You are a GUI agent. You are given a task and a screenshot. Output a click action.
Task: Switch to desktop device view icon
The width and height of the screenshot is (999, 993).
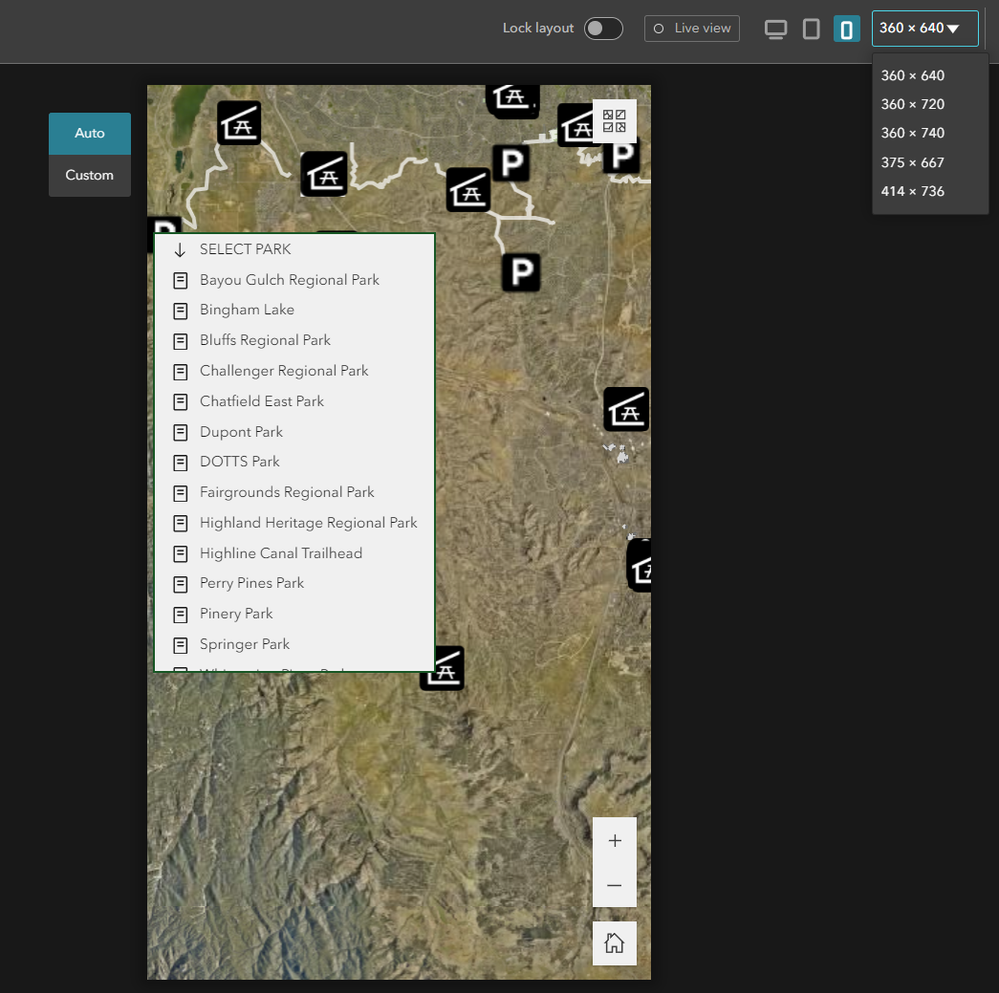(775, 29)
